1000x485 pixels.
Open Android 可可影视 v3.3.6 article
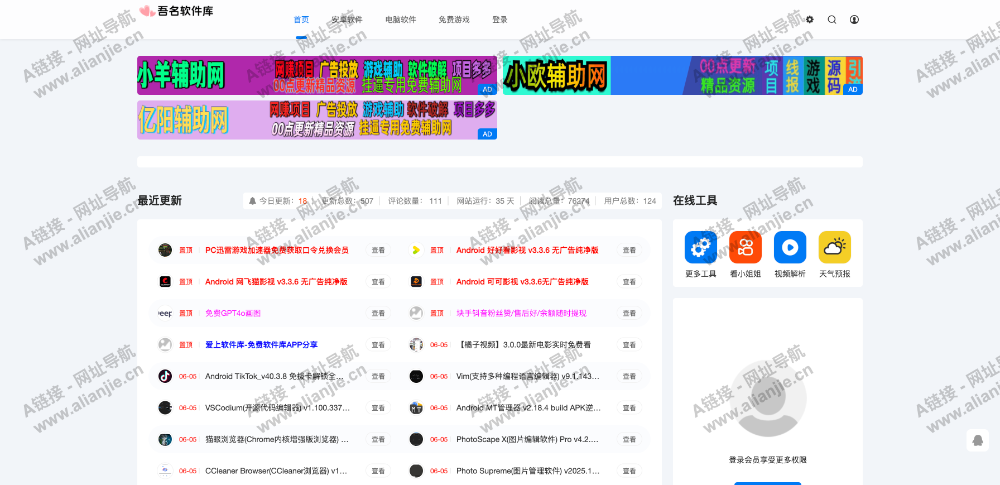click(522, 281)
